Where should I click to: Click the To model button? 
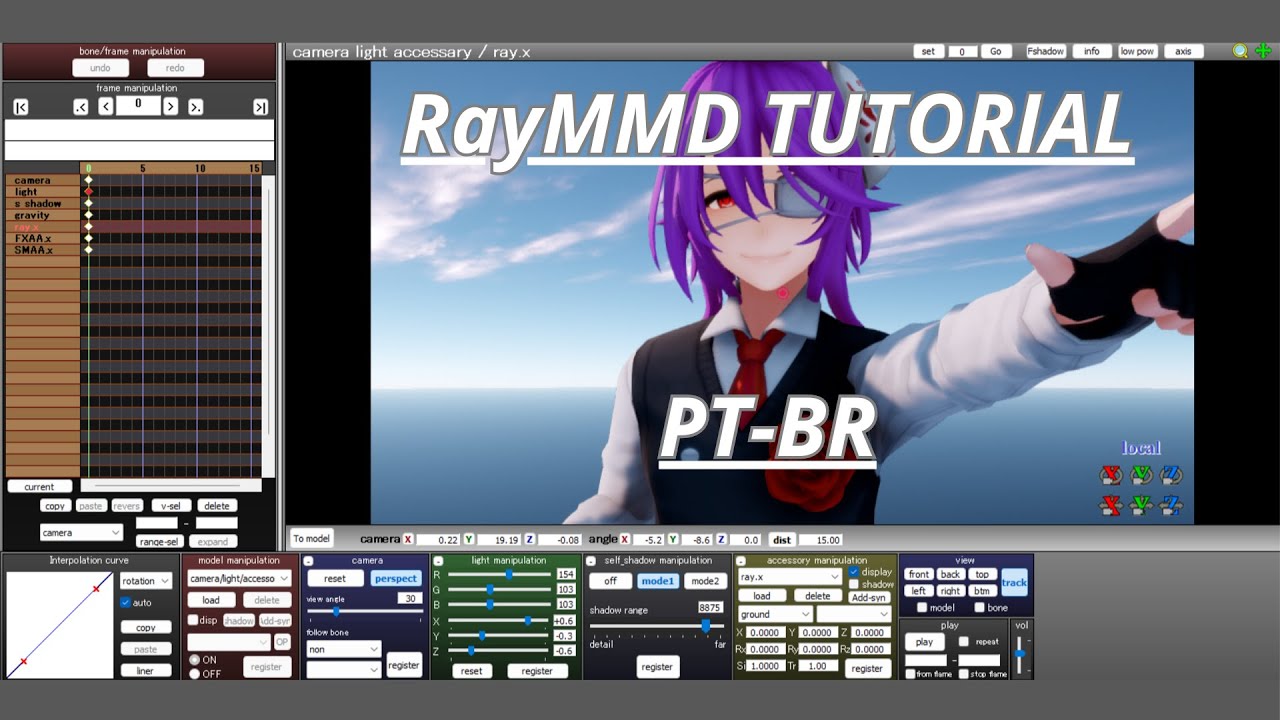click(x=311, y=538)
